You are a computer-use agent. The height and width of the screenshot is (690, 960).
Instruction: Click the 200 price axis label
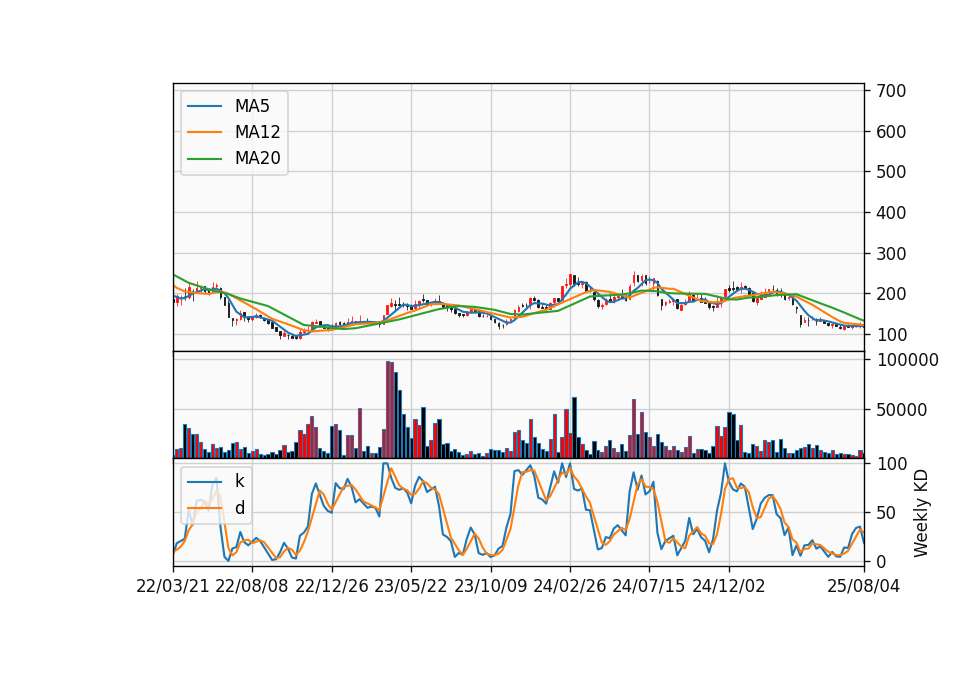pos(891,294)
